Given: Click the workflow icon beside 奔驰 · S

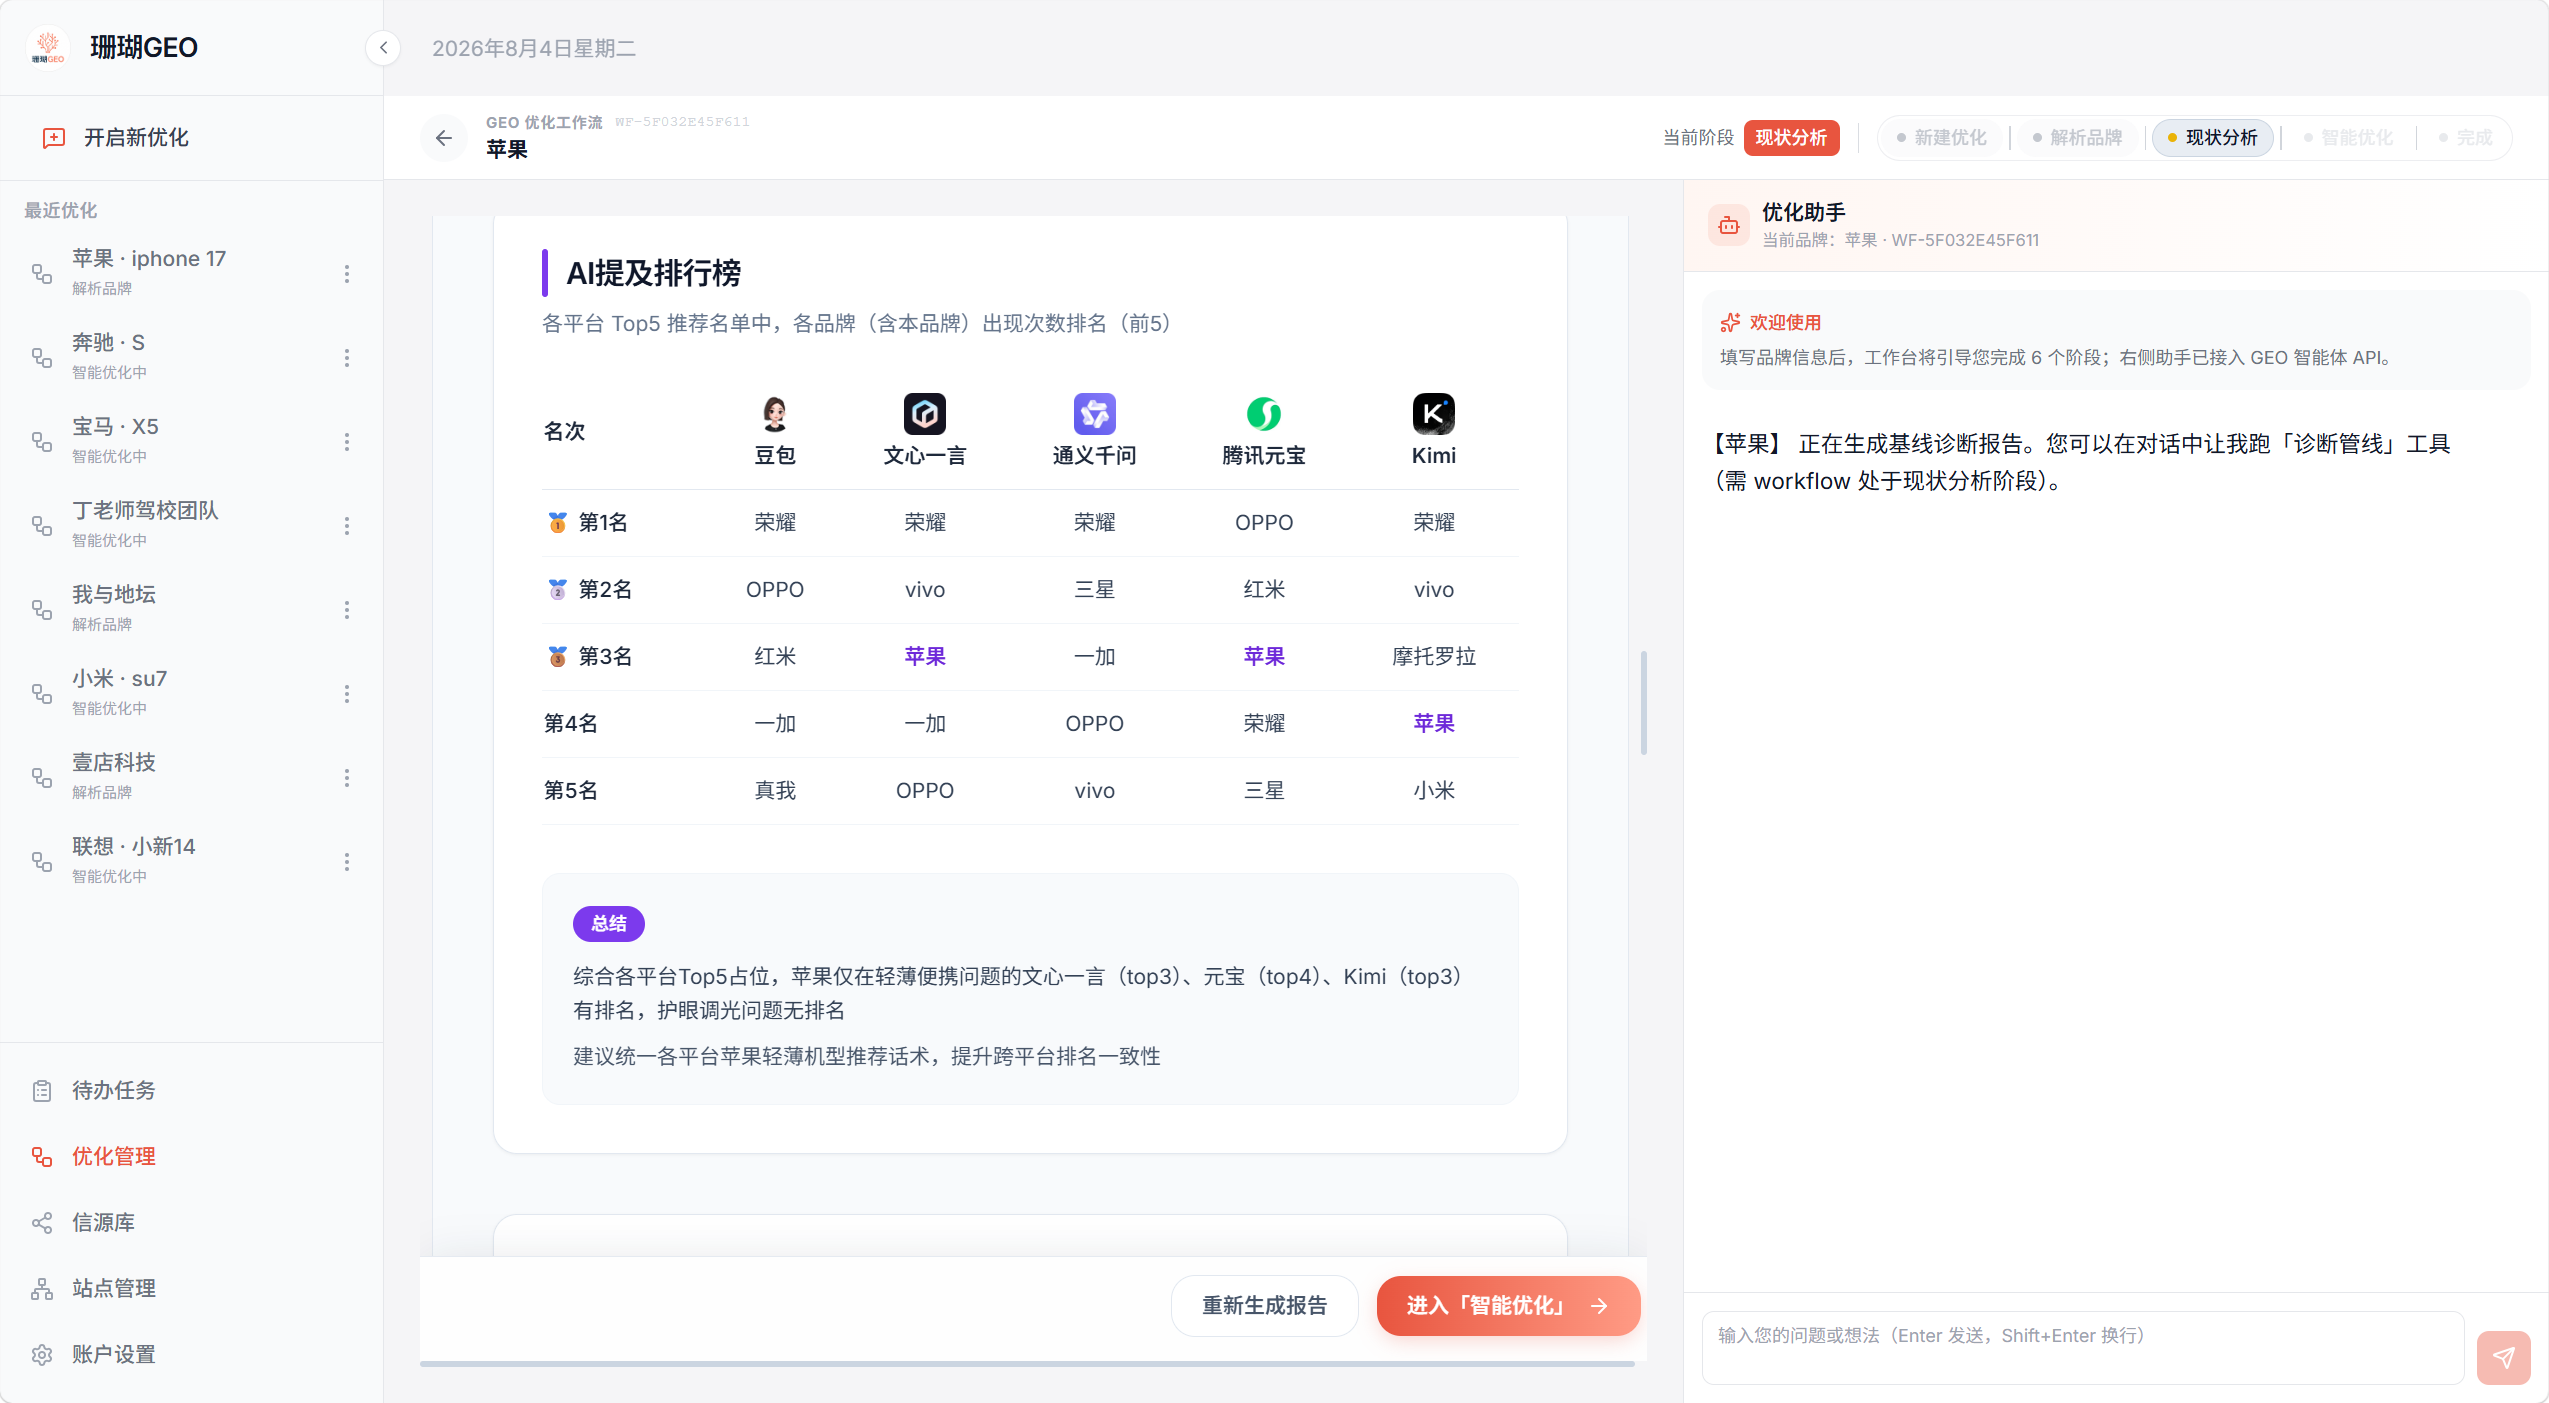Looking at the screenshot, I should (x=42, y=357).
